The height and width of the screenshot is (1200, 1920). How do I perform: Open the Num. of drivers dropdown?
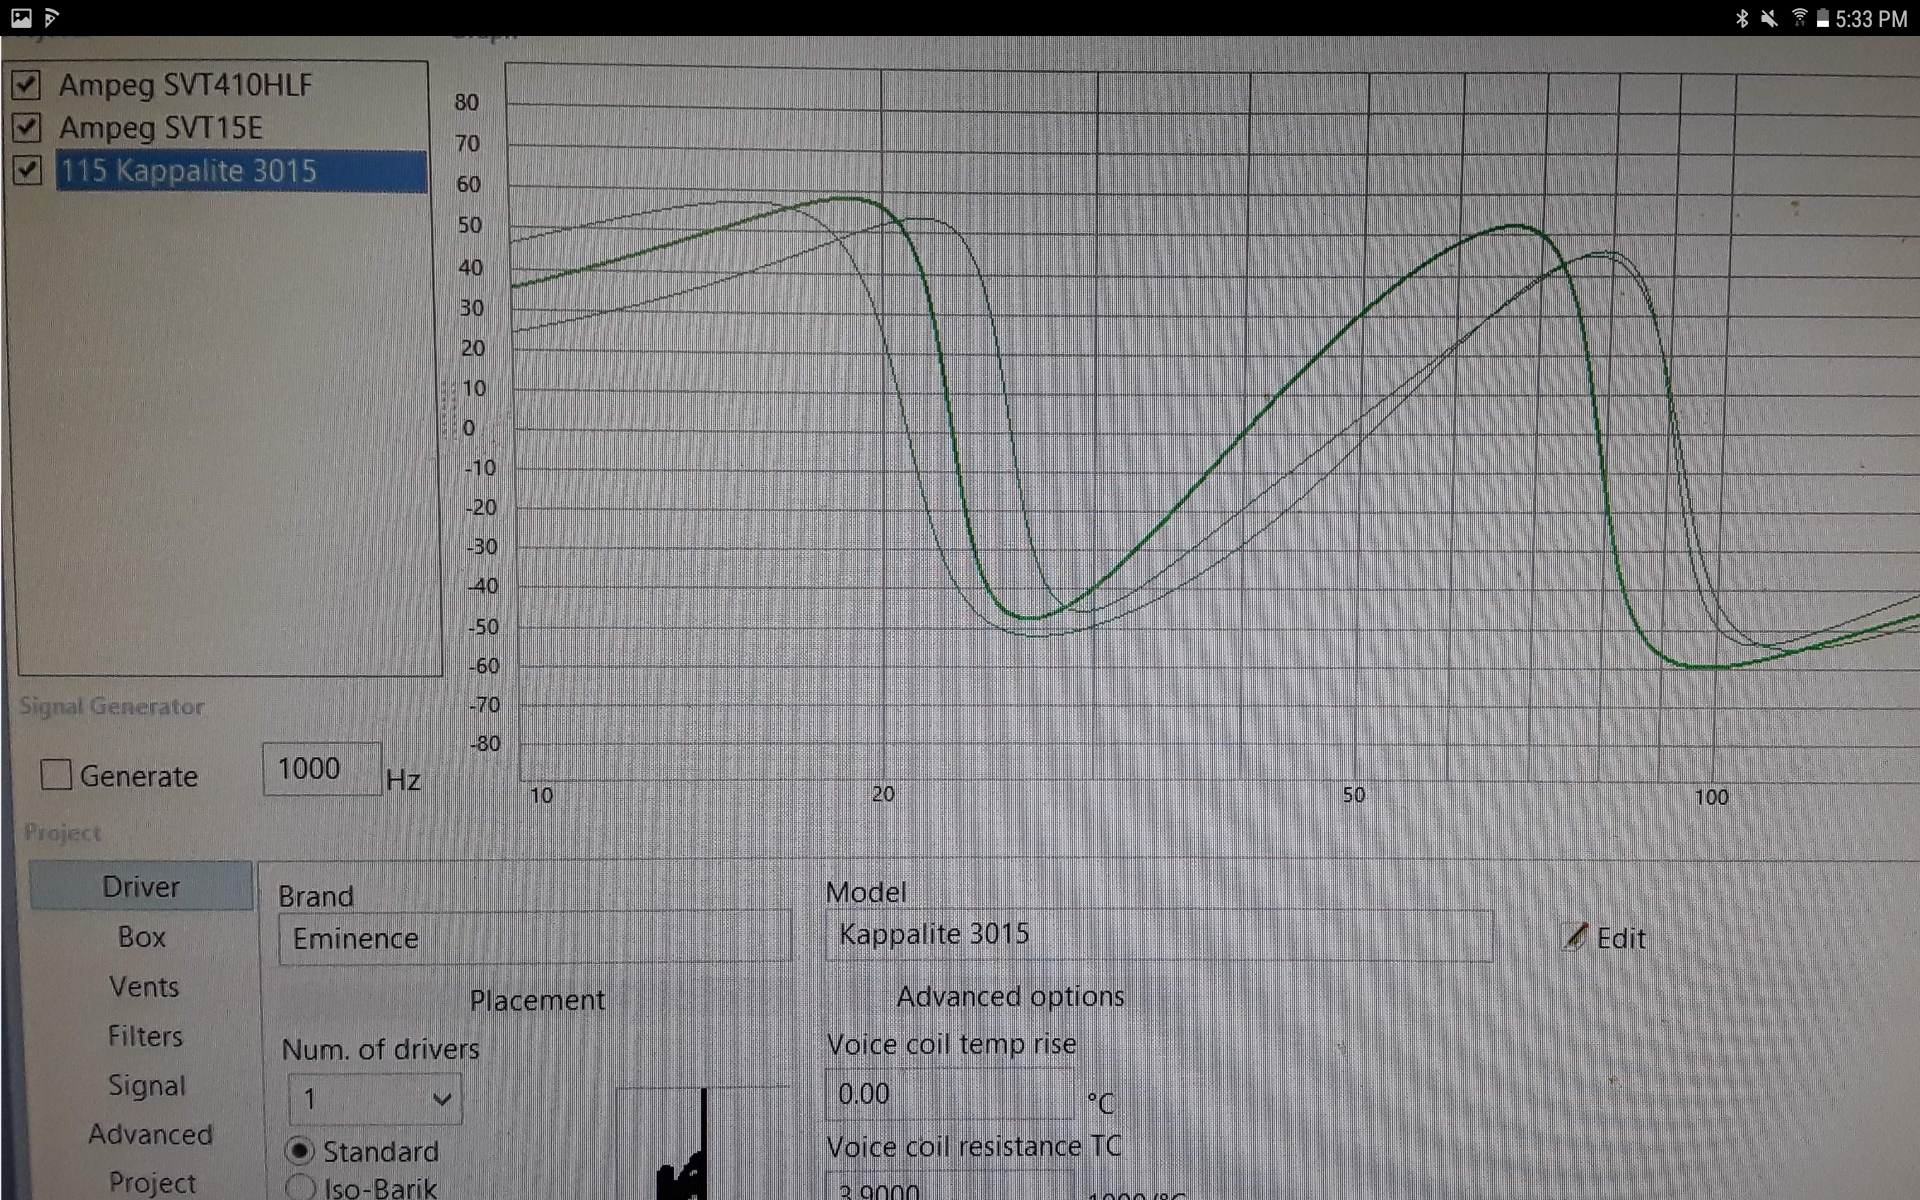[x=375, y=1099]
